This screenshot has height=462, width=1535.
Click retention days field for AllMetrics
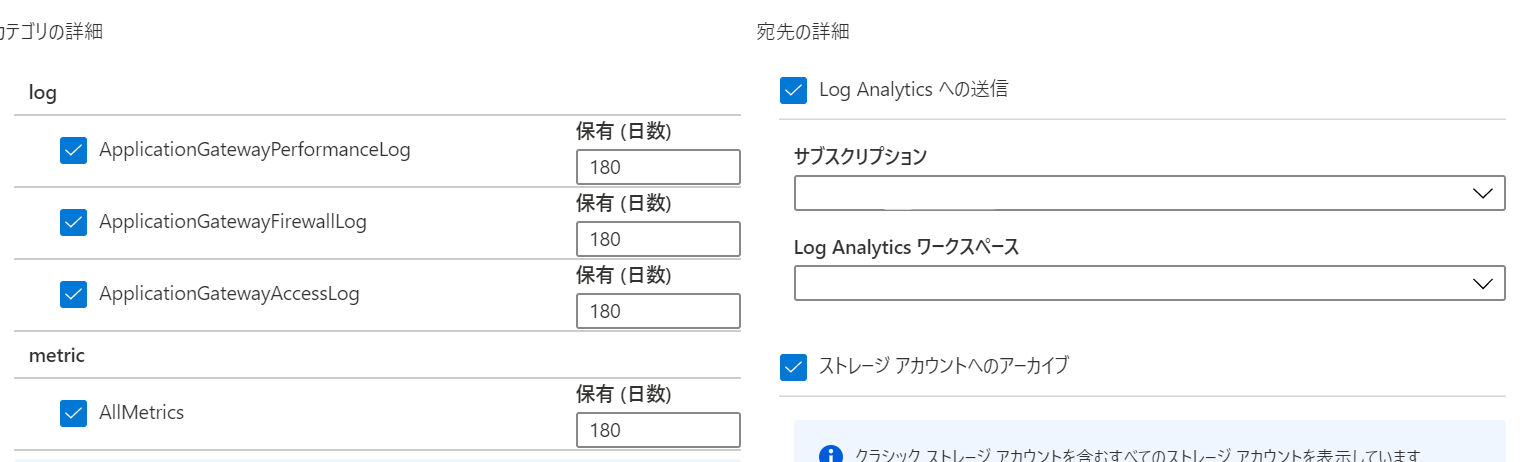658,430
